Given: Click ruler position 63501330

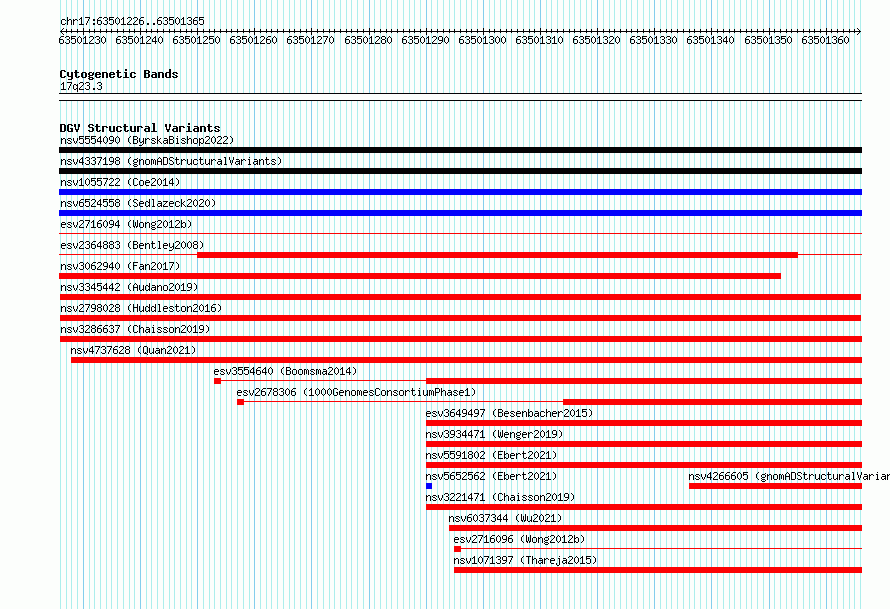Looking at the screenshot, I should [653, 40].
